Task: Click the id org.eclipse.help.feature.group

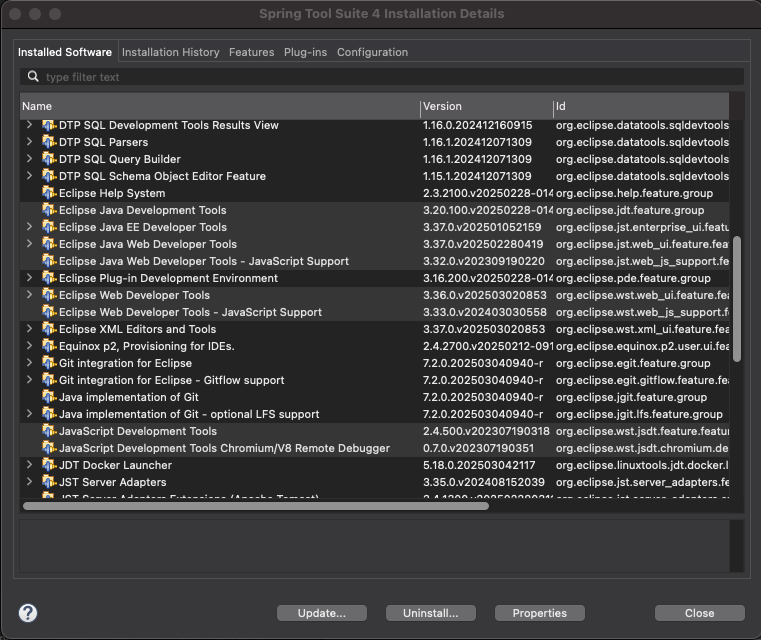Action: point(634,193)
